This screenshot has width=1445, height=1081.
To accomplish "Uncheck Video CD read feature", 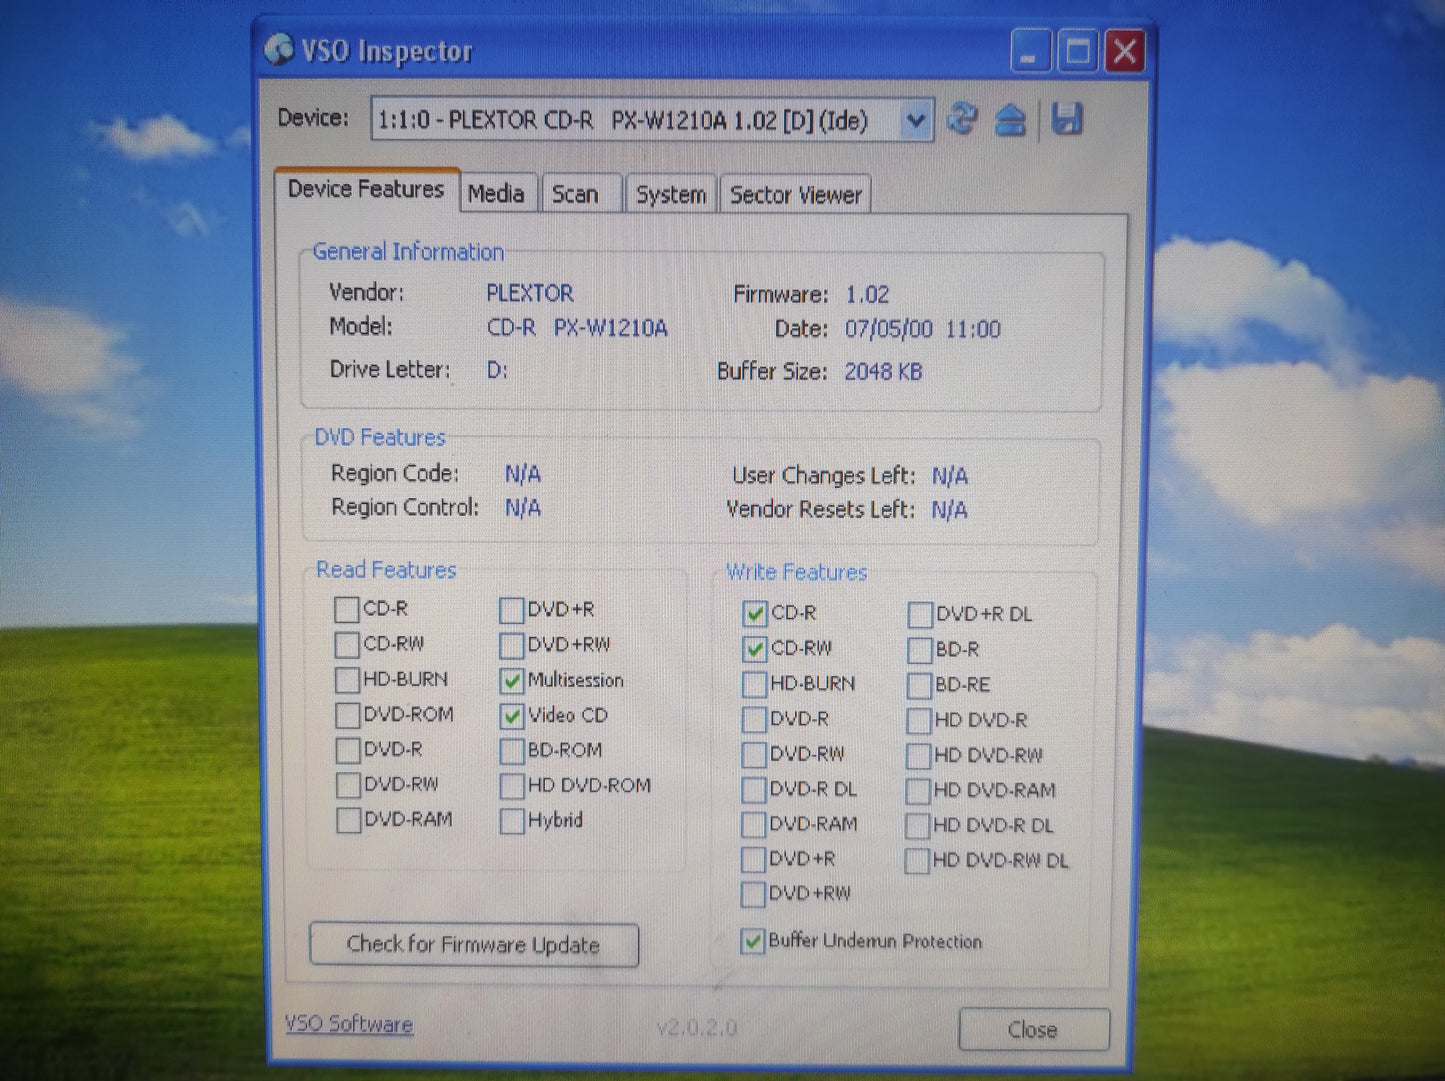I will point(512,716).
